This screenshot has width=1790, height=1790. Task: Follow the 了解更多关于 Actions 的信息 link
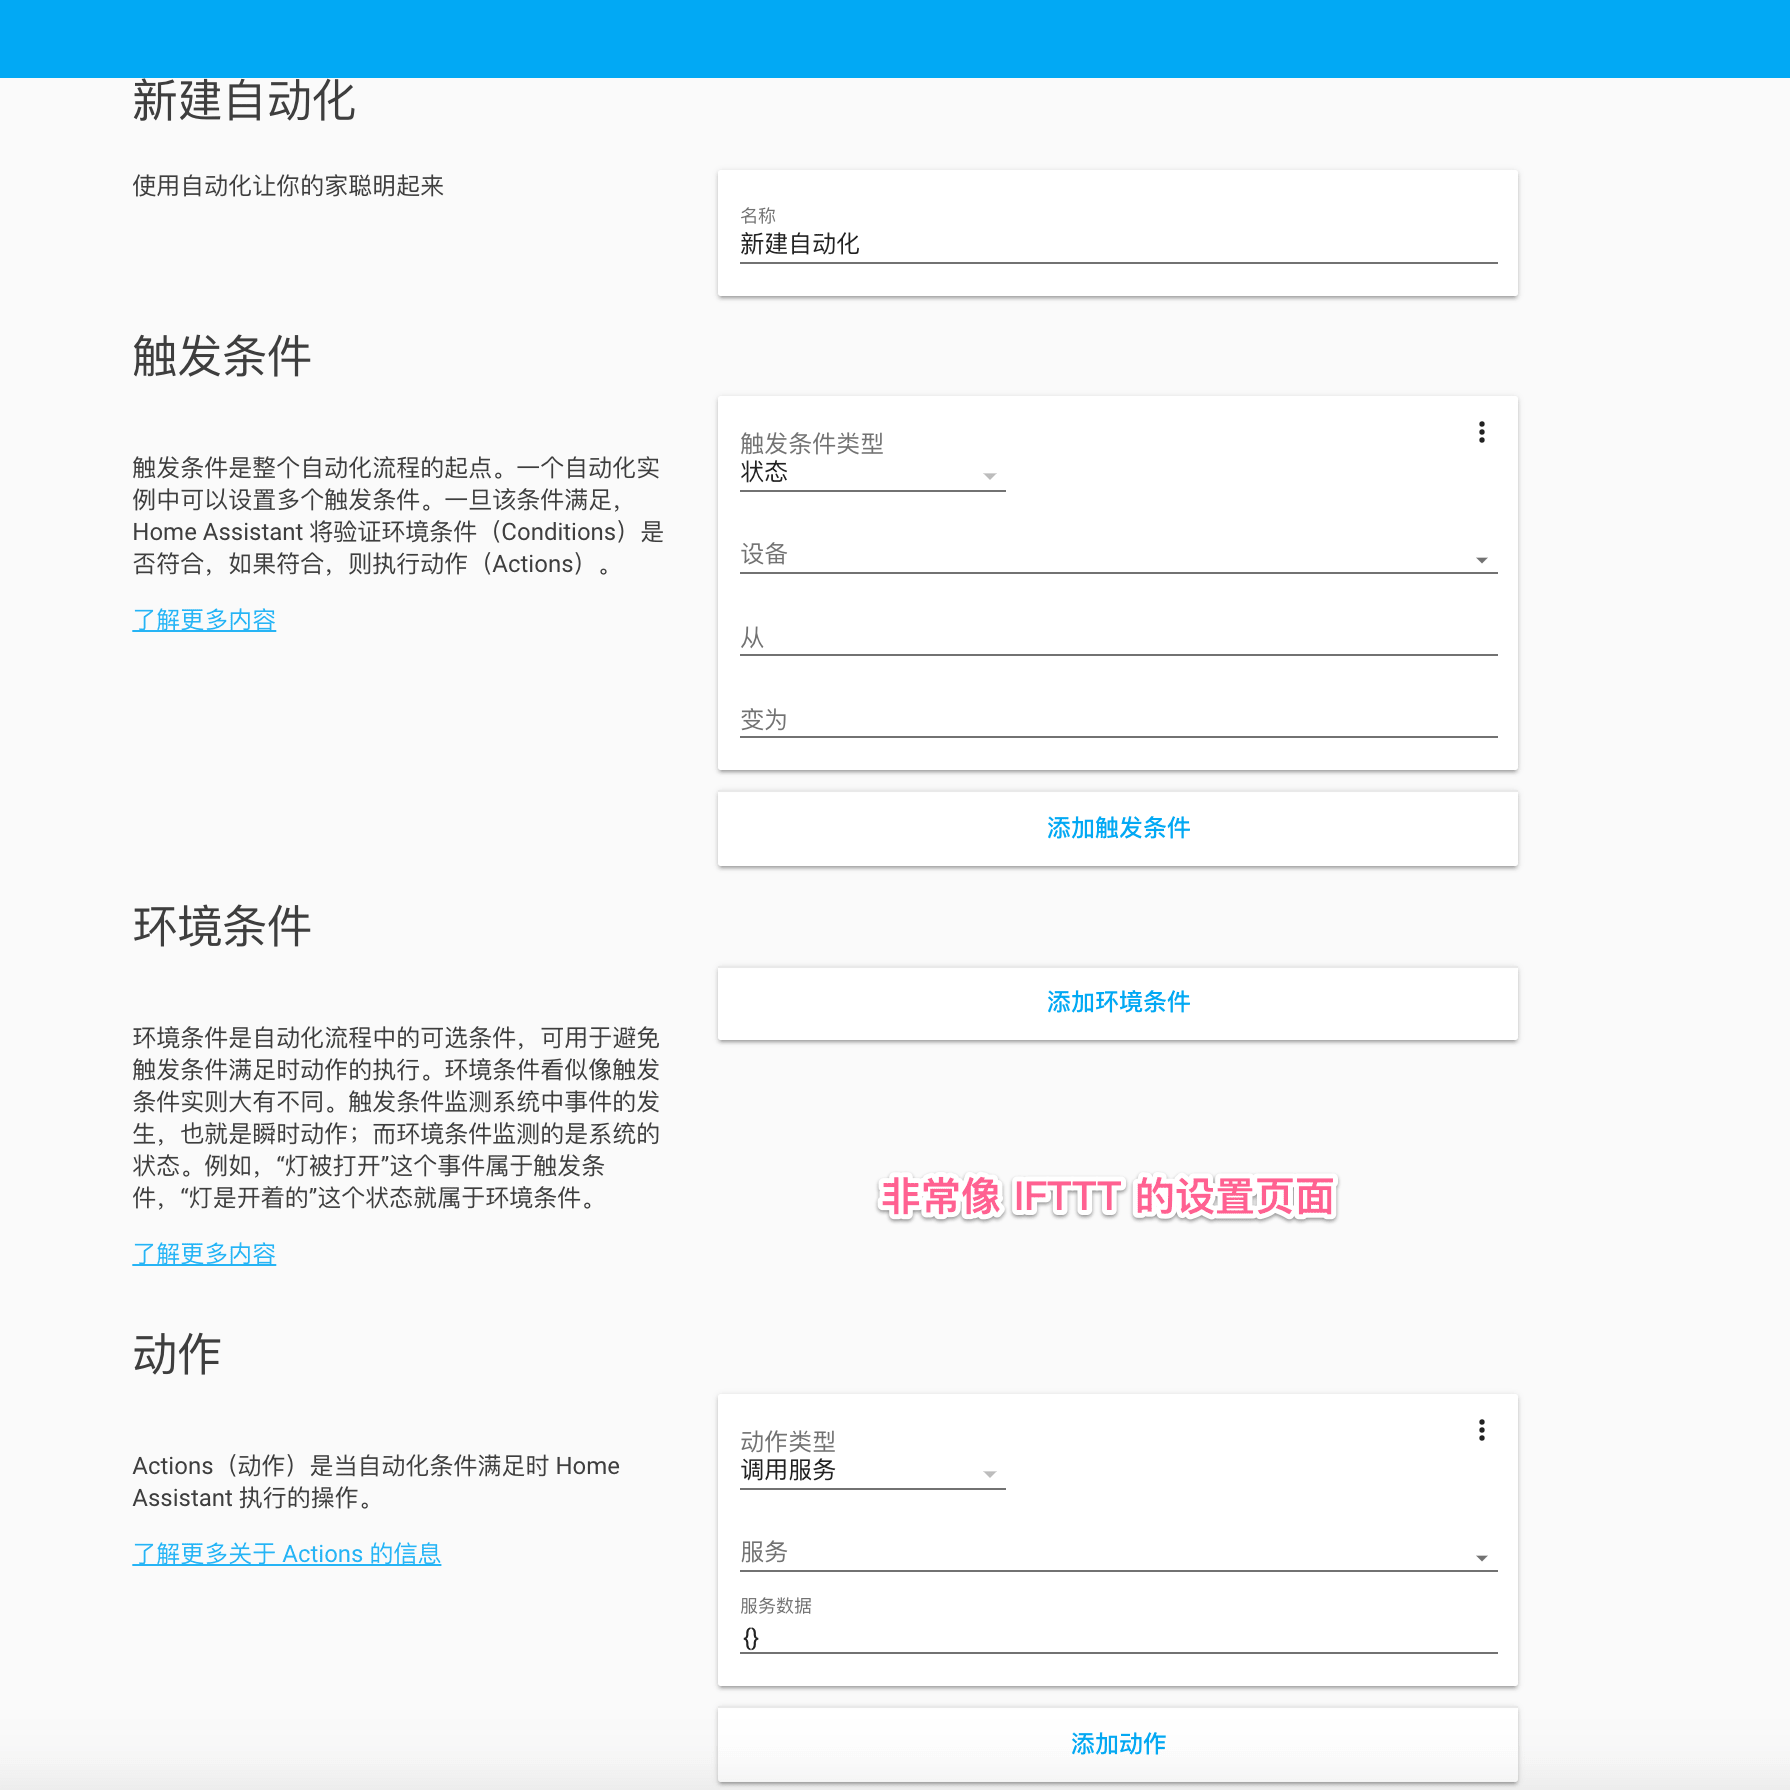(x=286, y=1554)
